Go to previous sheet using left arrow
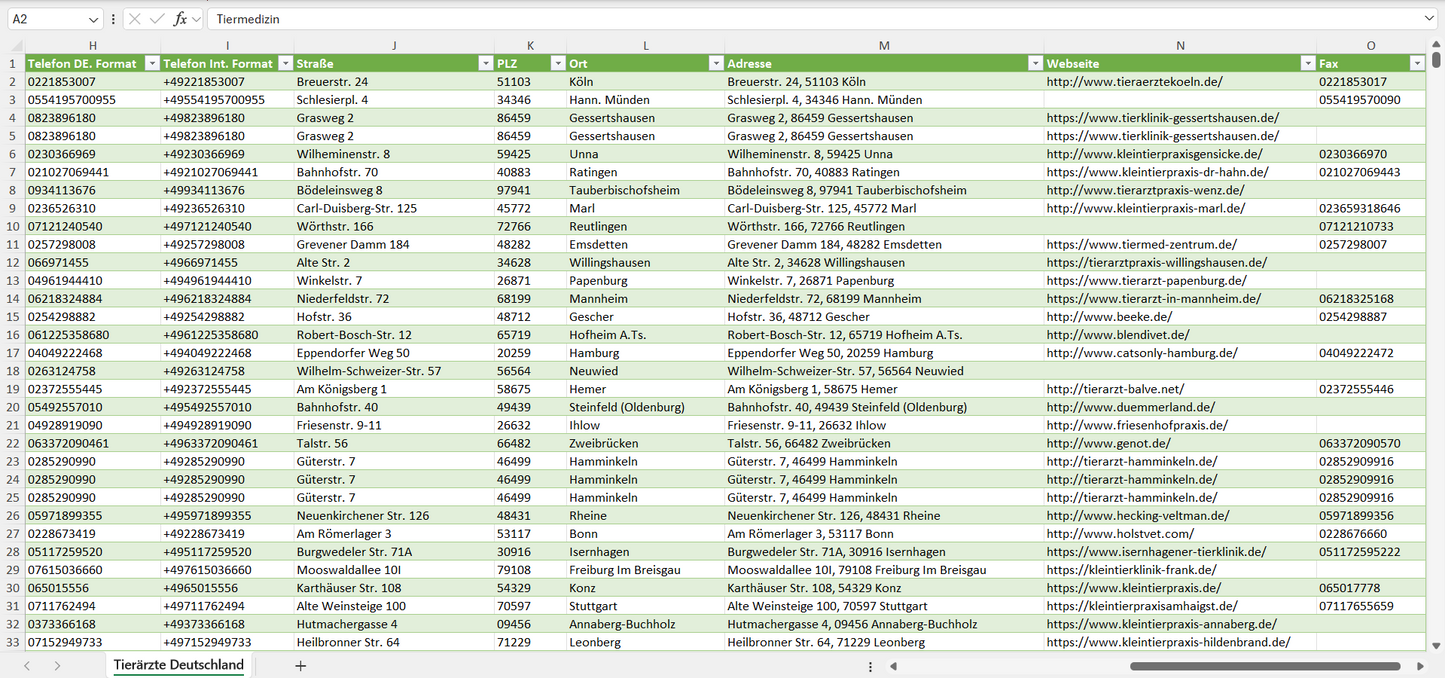 [27, 666]
